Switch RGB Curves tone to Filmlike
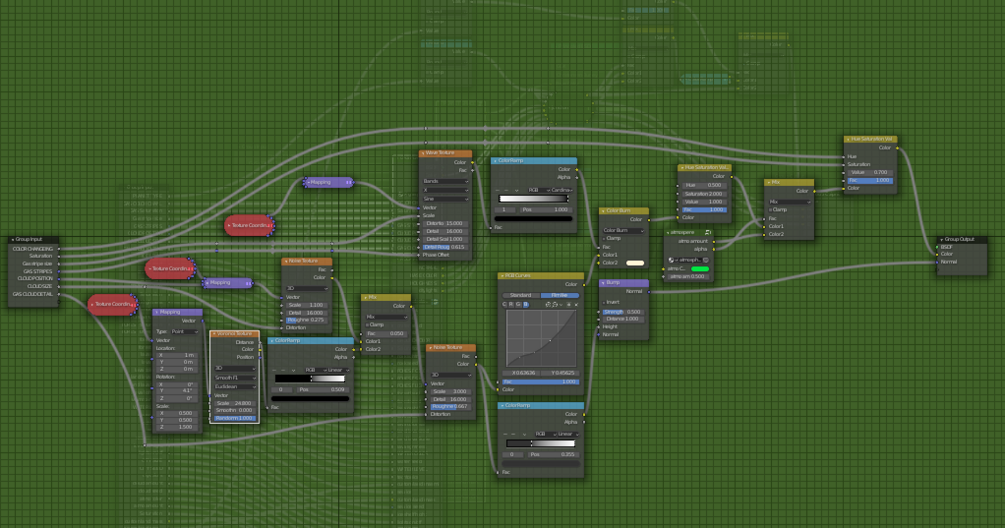 pos(560,295)
